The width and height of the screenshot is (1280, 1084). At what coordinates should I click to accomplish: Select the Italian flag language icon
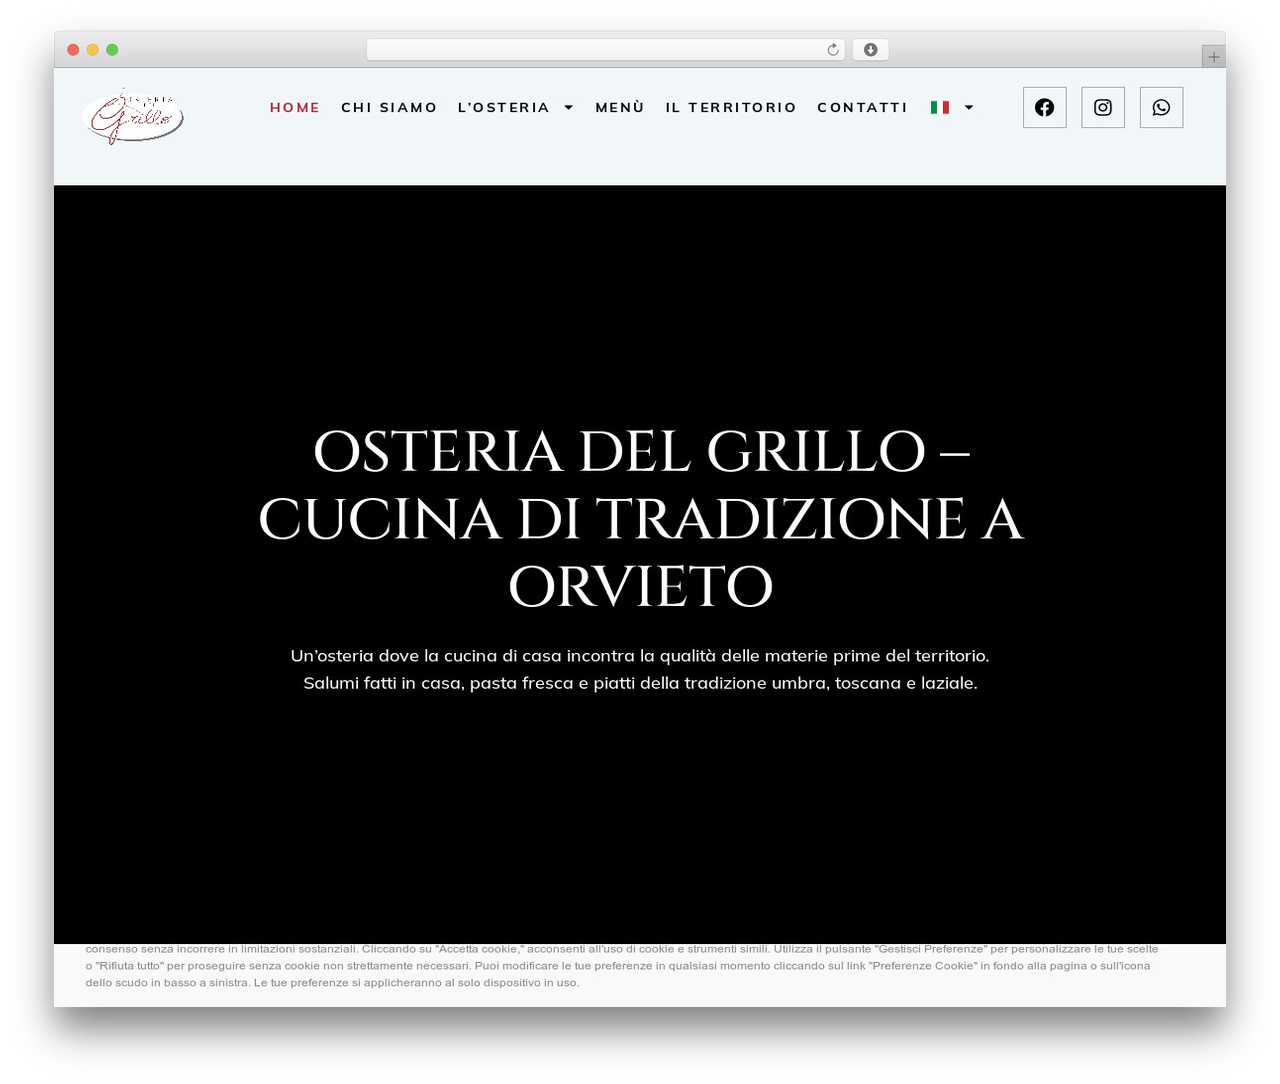click(940, 107)
